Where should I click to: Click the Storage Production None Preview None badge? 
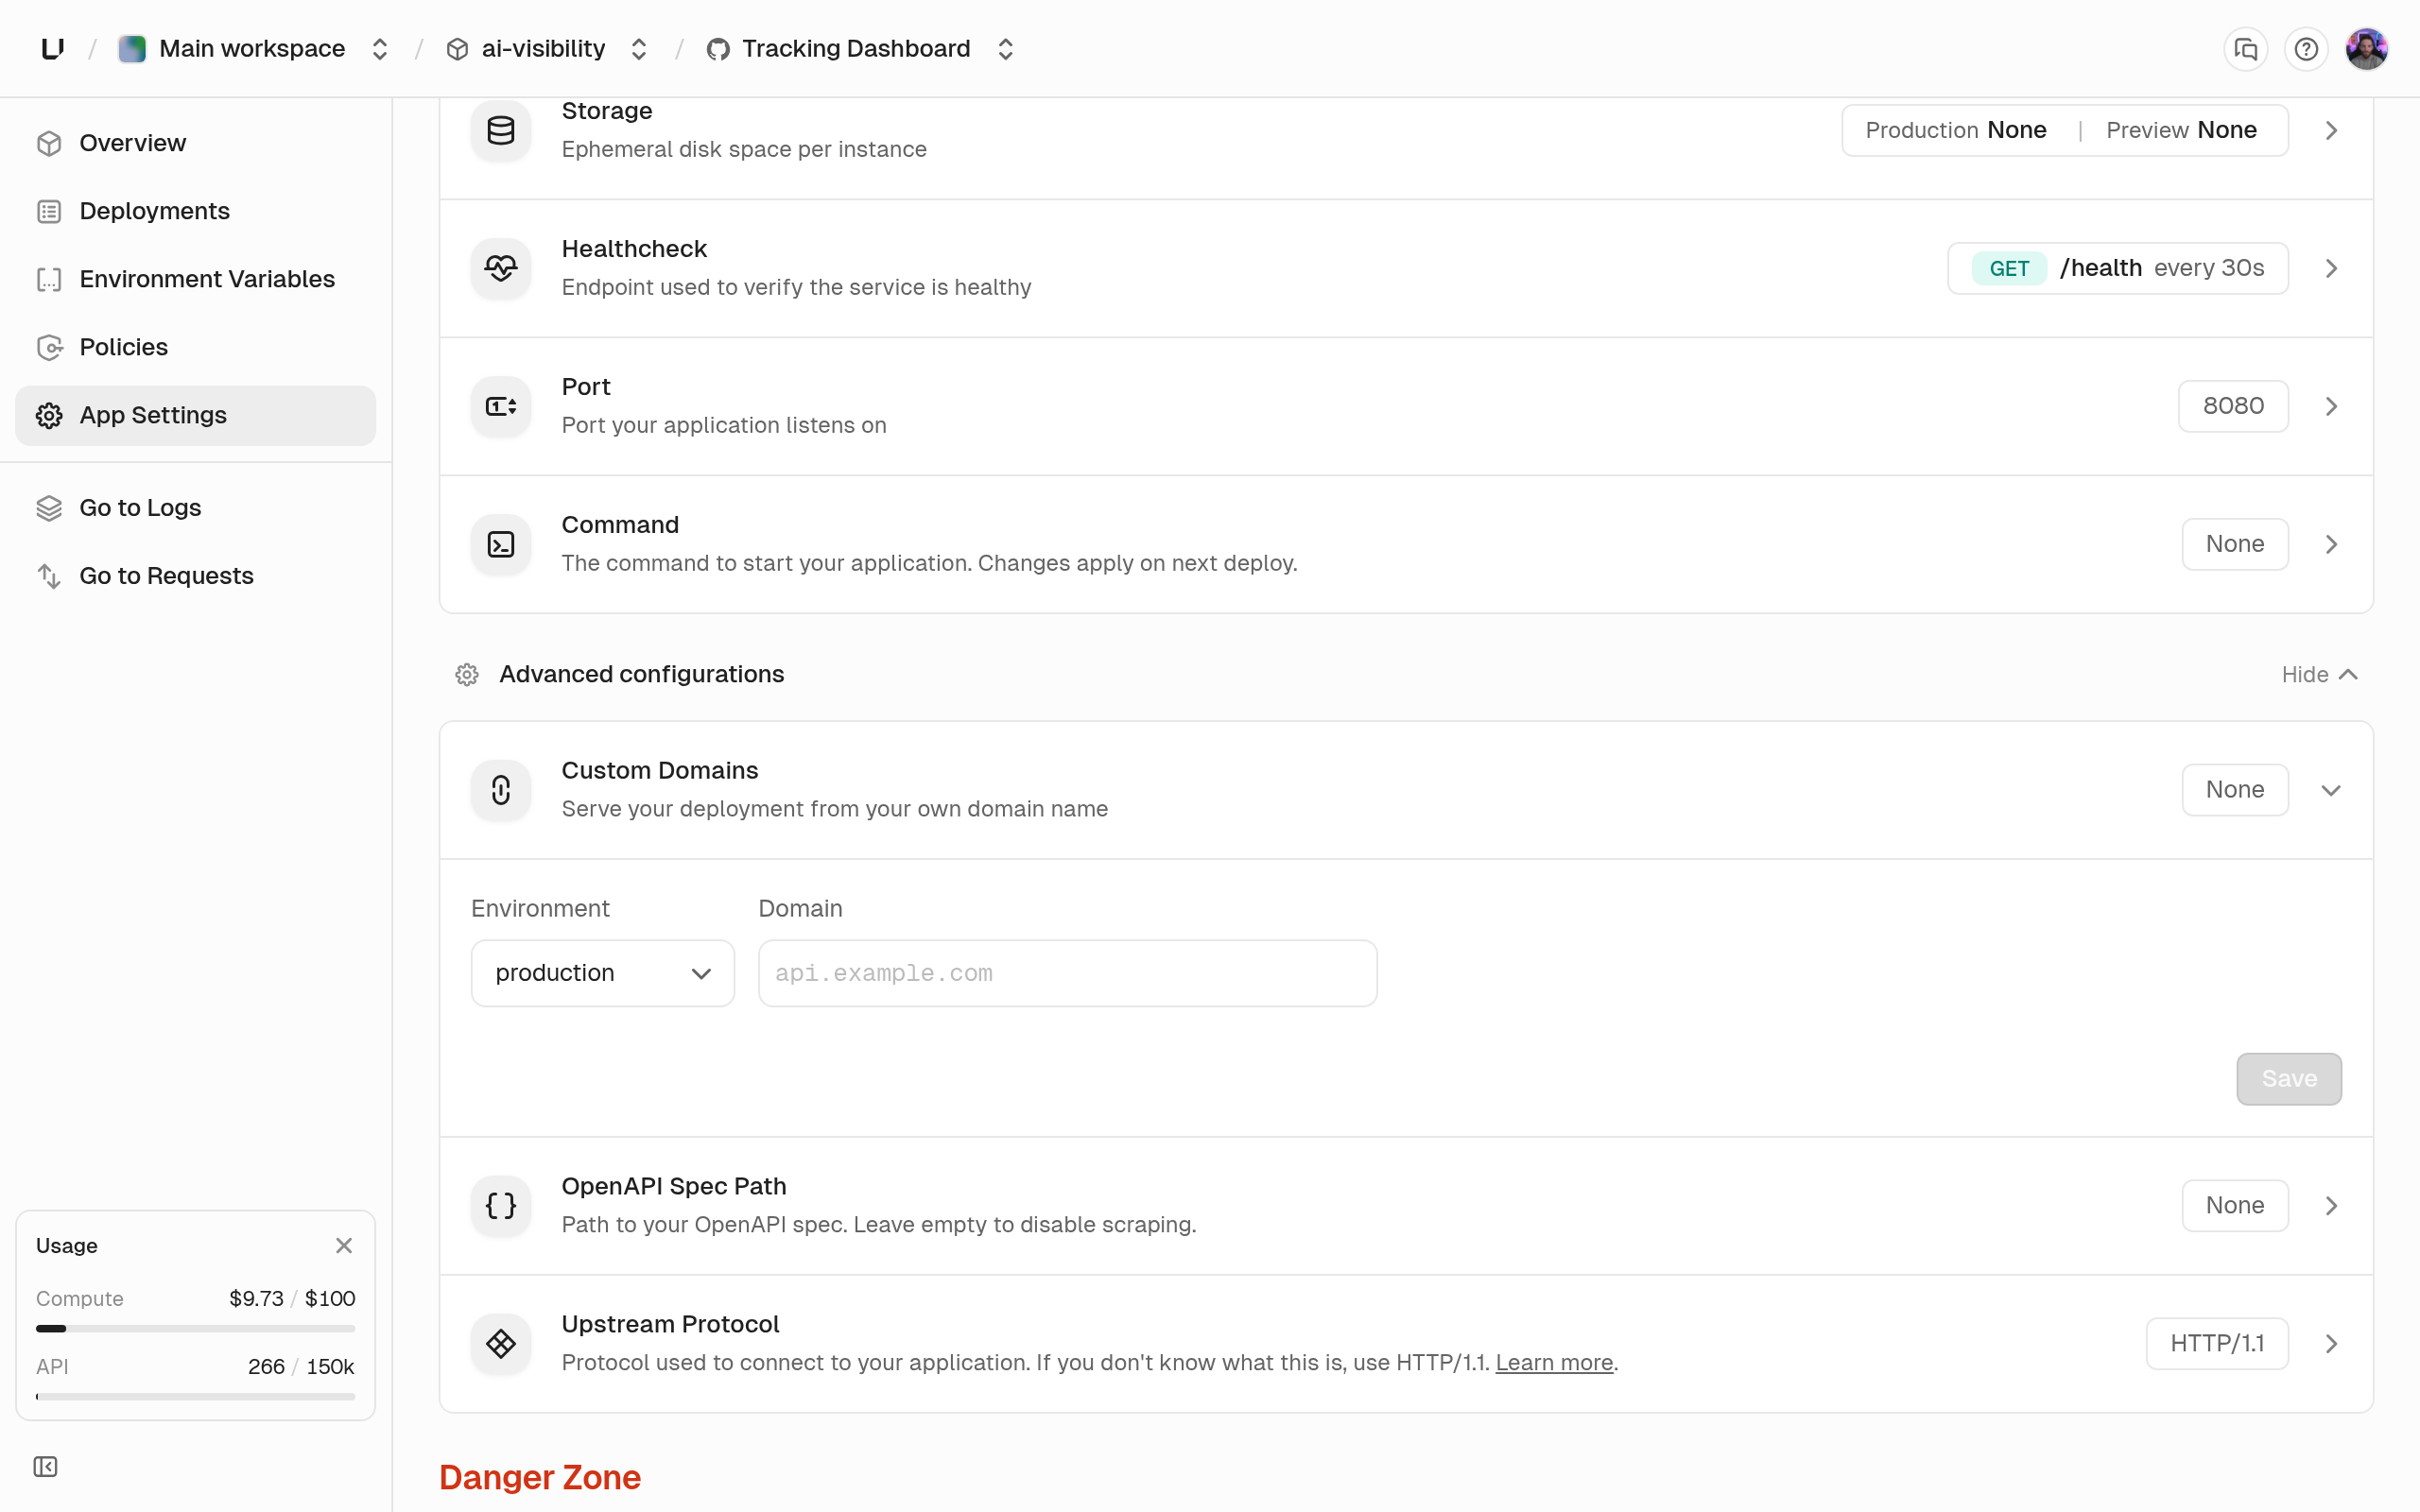click(x=2065, y=130)
